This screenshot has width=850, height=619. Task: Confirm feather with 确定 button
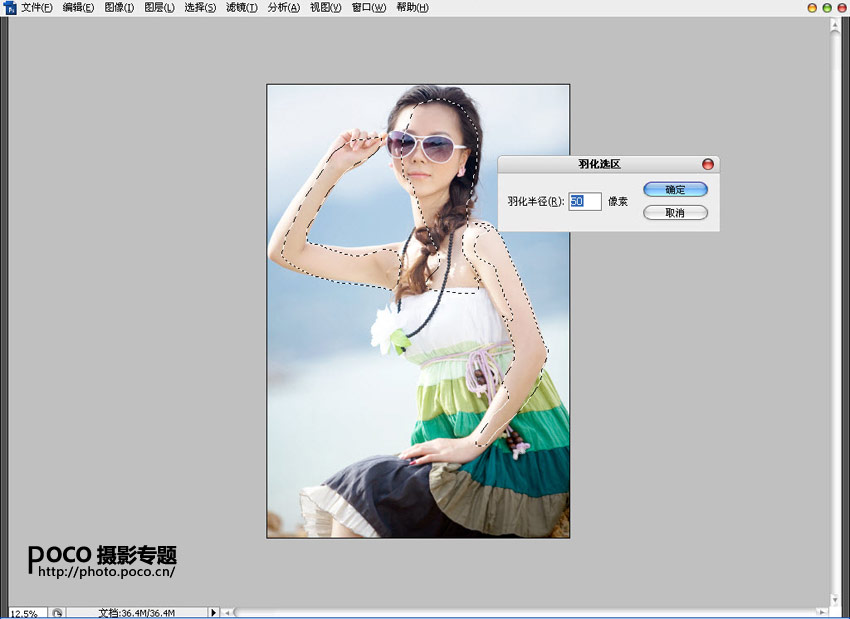[x=675, y=189]
